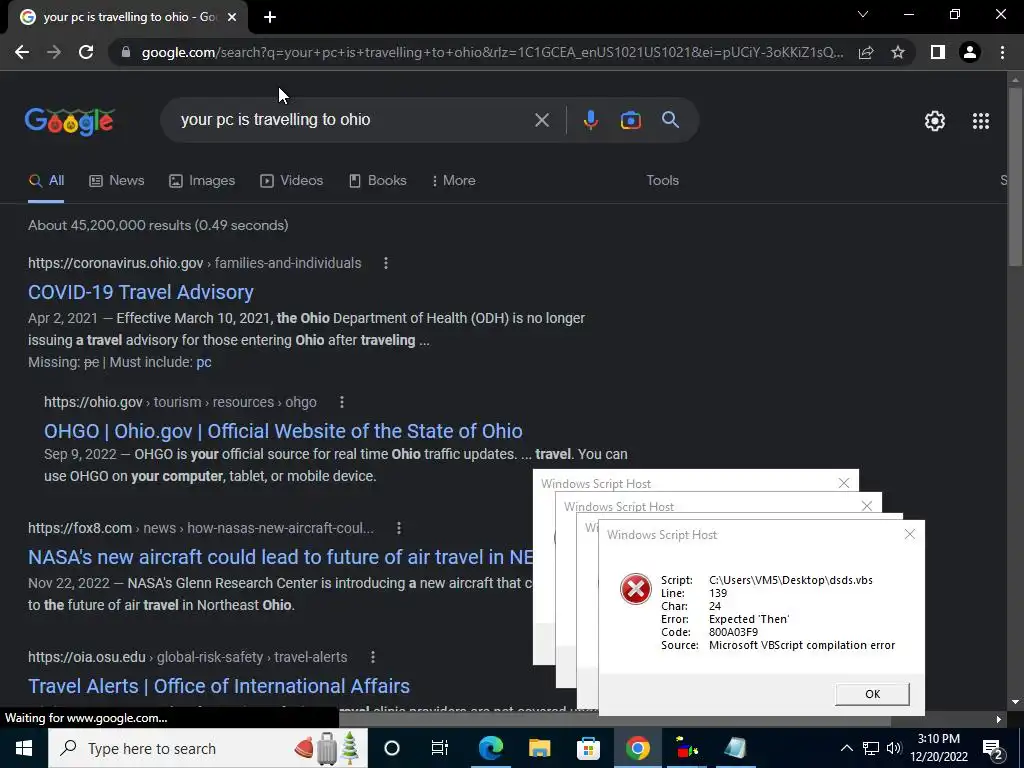Open OHGO Ohio.gov result link
Screen dimensions: 1024x768
tap(283, 431)
